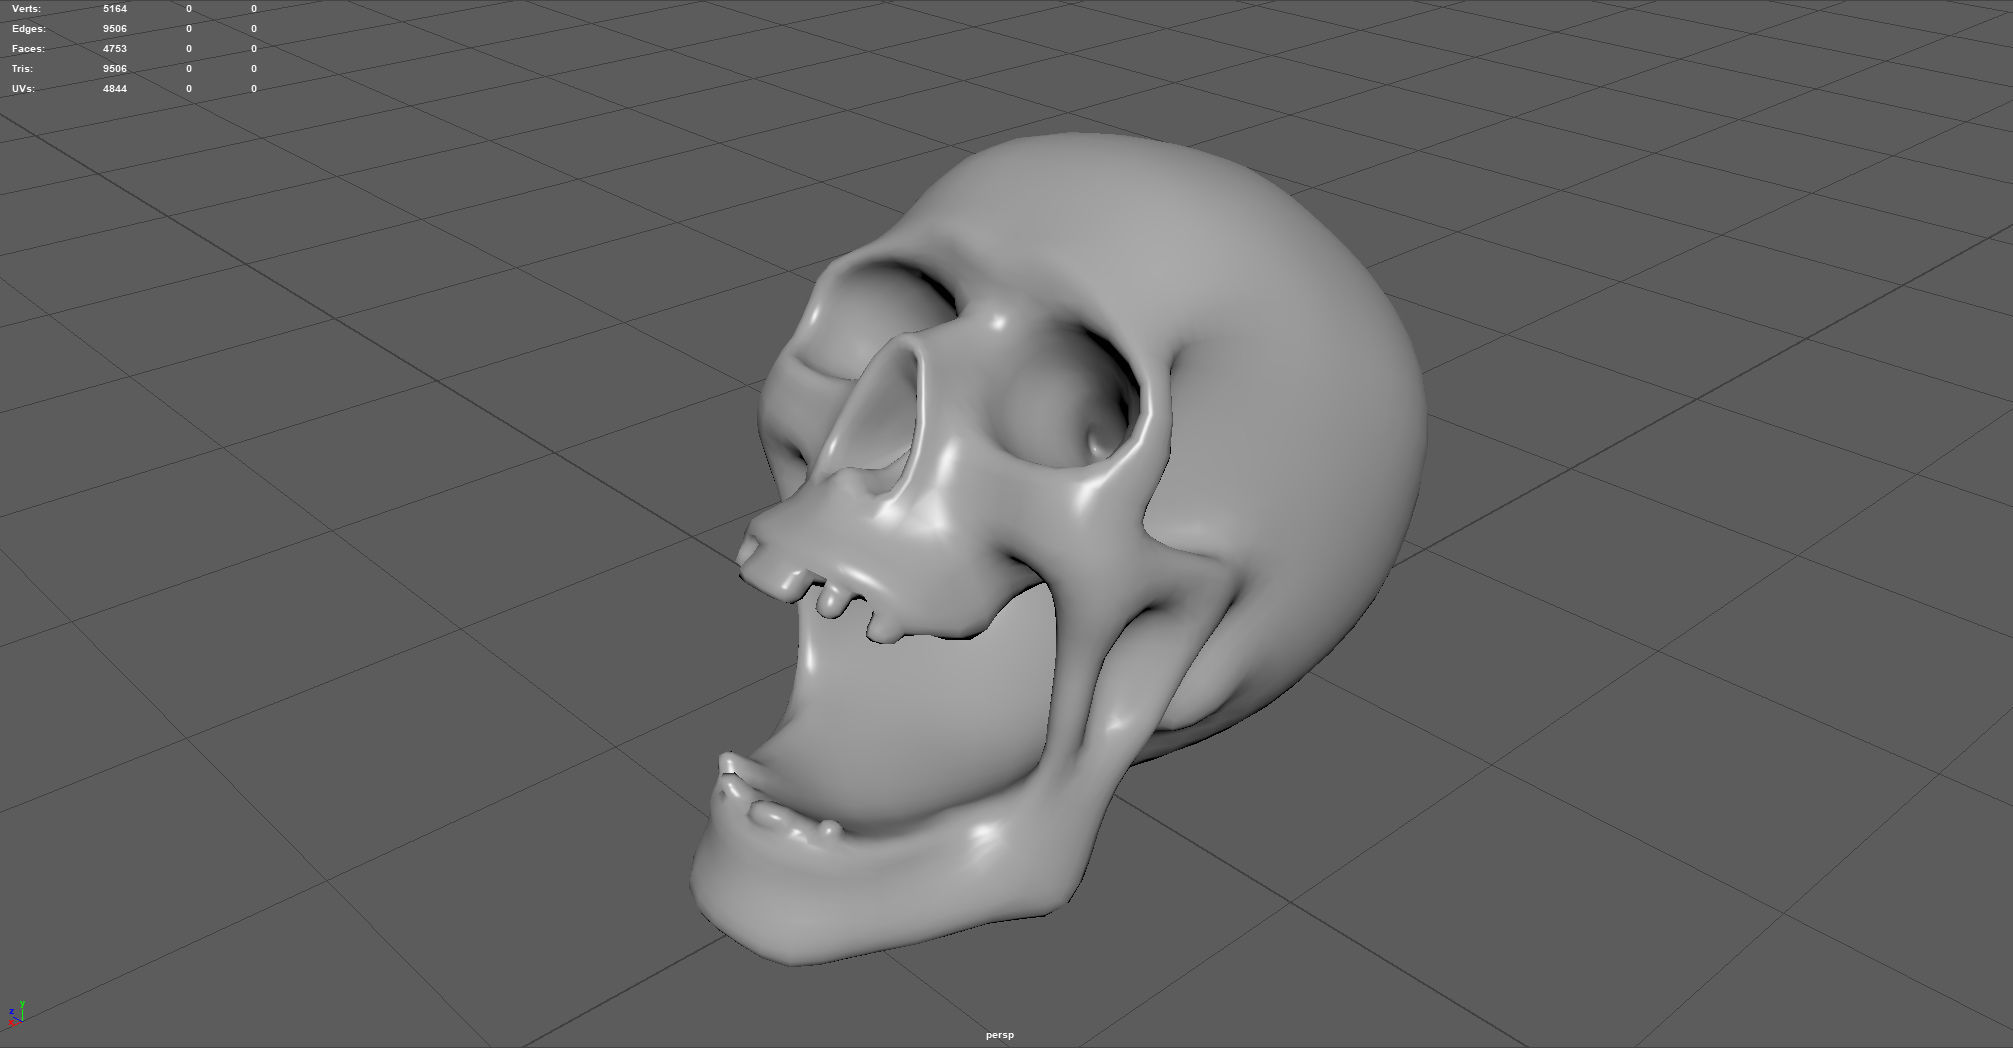Click the persp camera name label

pyautogui.click(x=999, y=1035)
